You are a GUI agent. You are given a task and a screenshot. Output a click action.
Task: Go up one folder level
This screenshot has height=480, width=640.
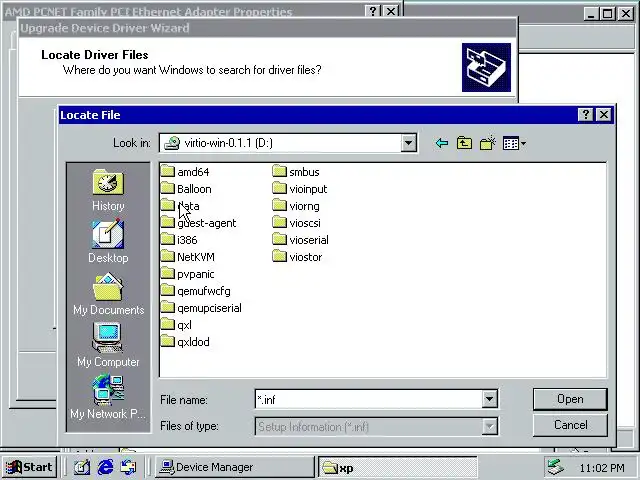tap(464, 143)
